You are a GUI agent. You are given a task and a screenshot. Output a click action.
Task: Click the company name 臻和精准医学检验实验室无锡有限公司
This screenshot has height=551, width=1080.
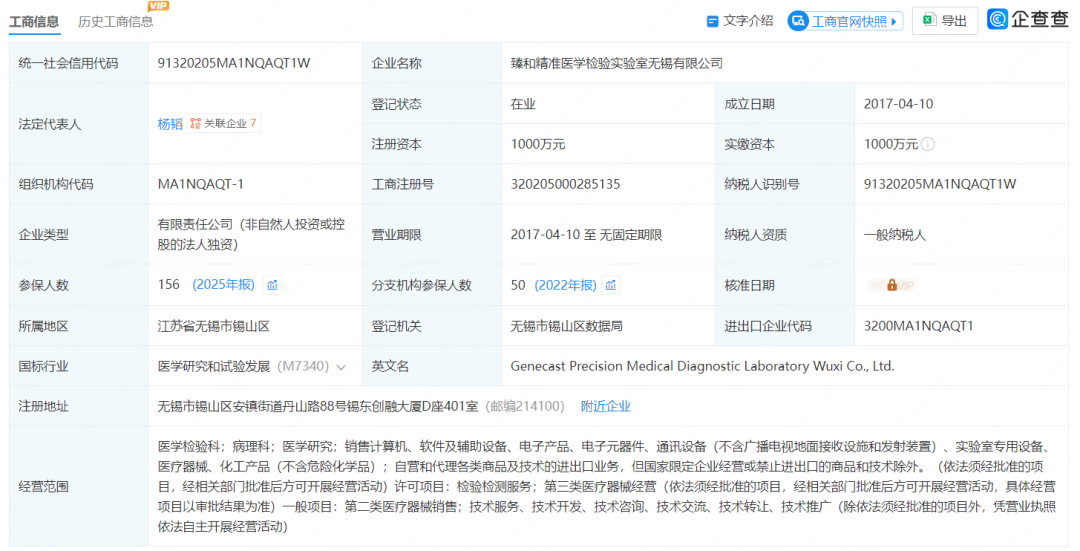tap(616, 63)
